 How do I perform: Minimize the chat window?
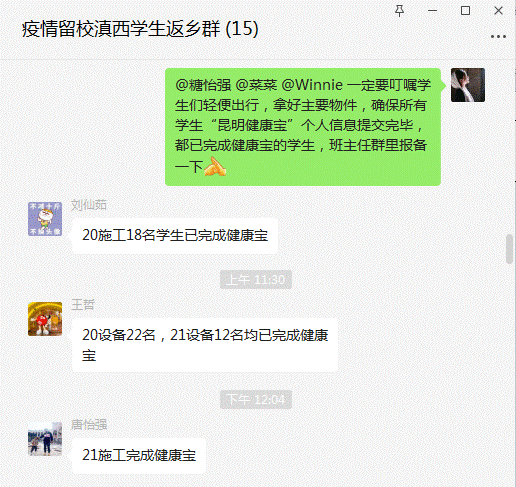click(x=432, y=11)
